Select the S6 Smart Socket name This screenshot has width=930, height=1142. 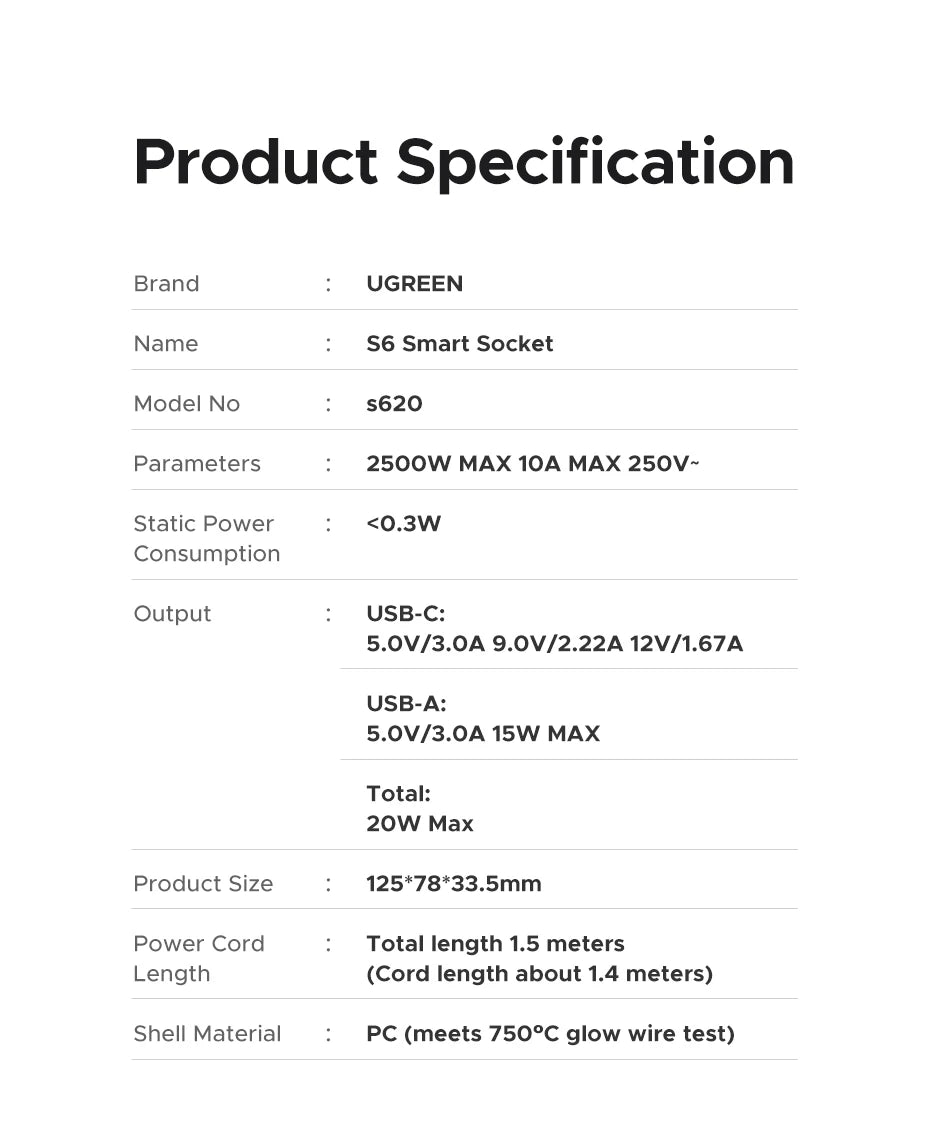[x=460, y=343]
